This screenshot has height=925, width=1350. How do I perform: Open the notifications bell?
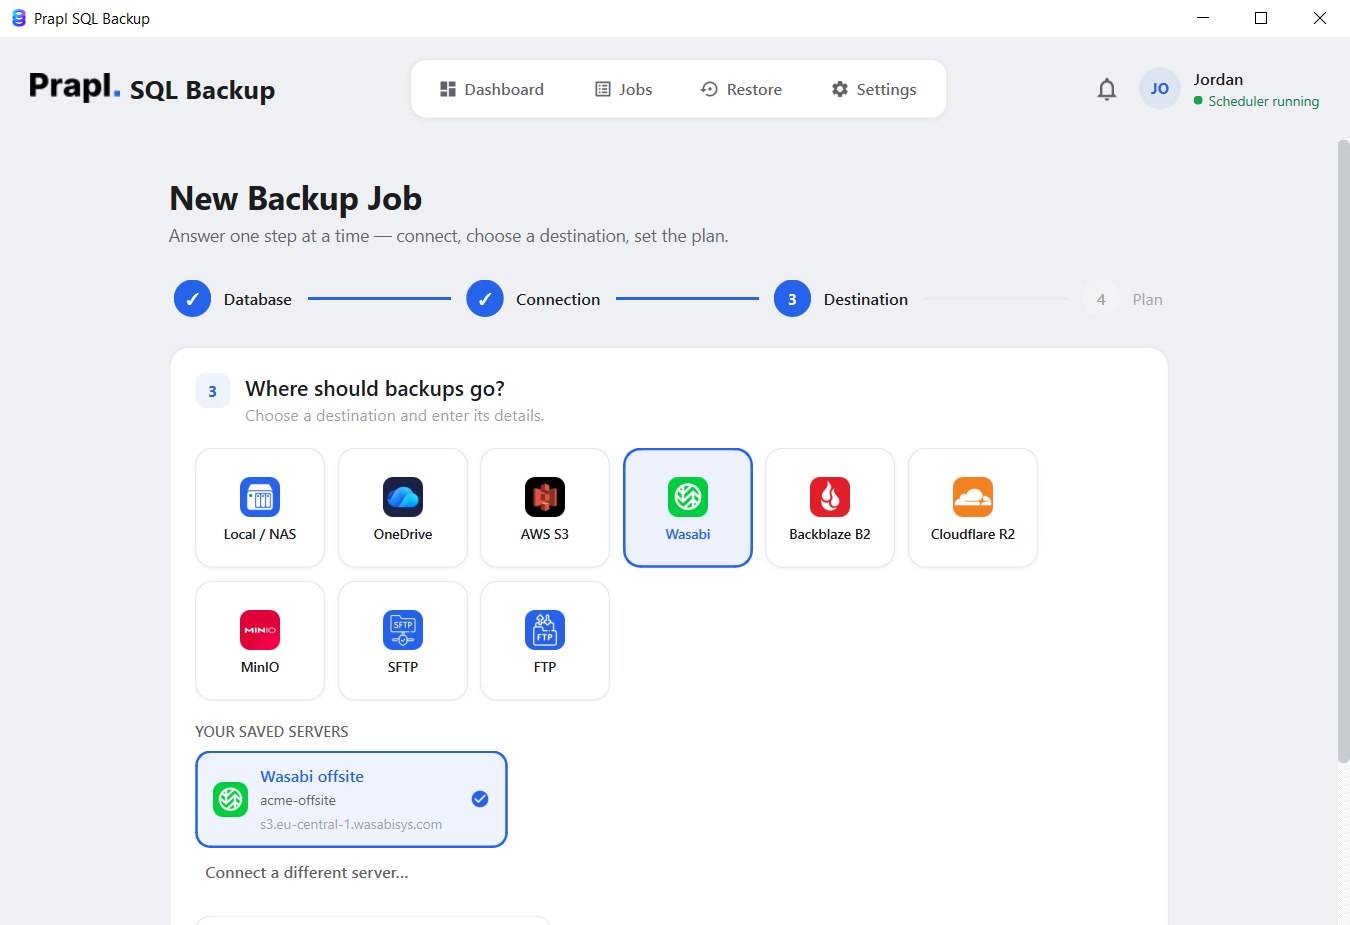pos(1107,89)
